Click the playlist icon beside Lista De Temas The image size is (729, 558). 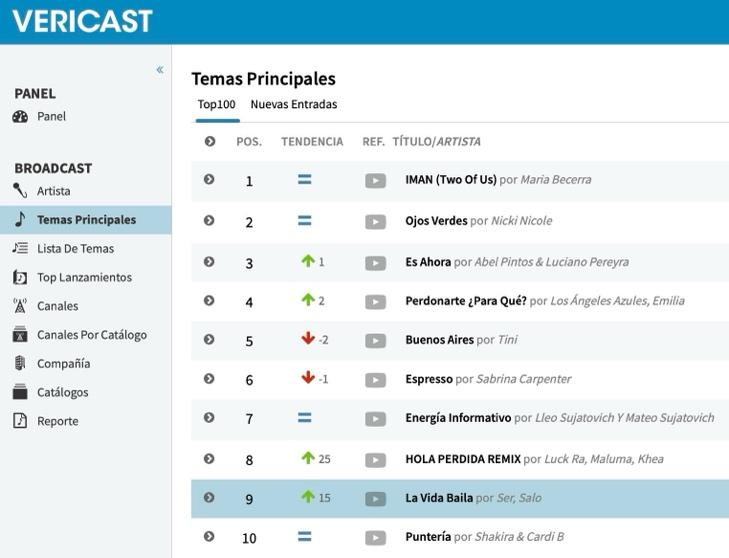20,248
